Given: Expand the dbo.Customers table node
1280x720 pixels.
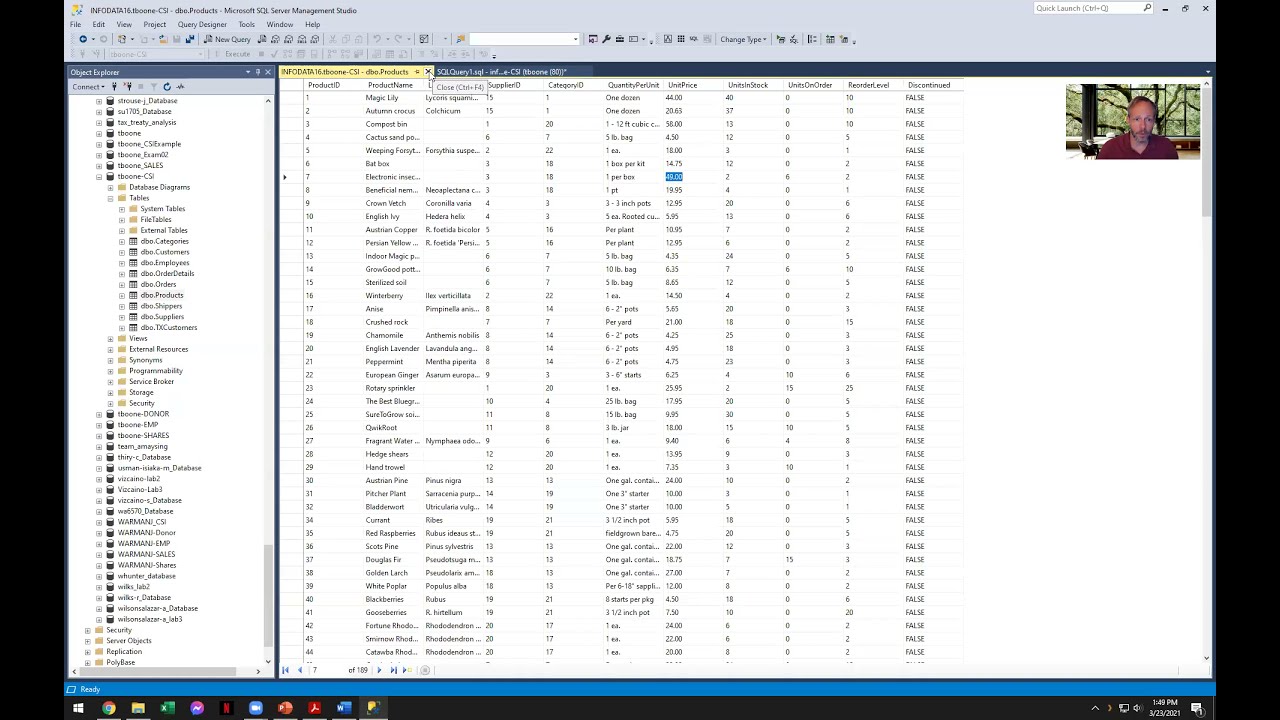Looking at the screenshot, I should point(122,252).
